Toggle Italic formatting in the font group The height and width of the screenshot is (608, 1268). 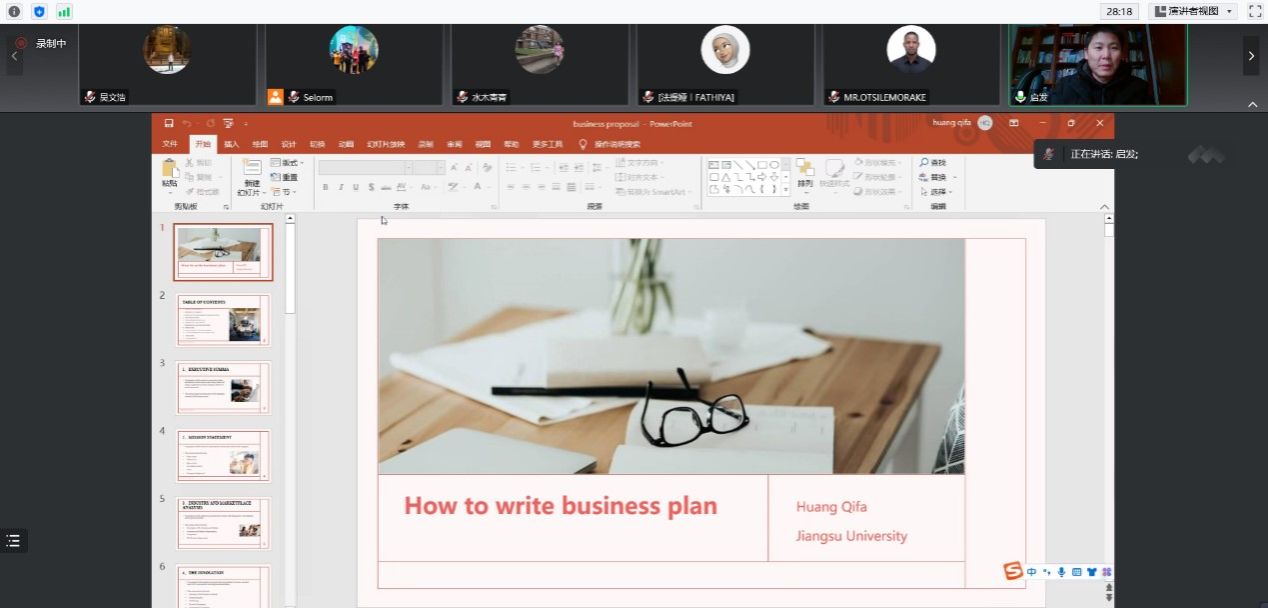click(x=341, y=187)
